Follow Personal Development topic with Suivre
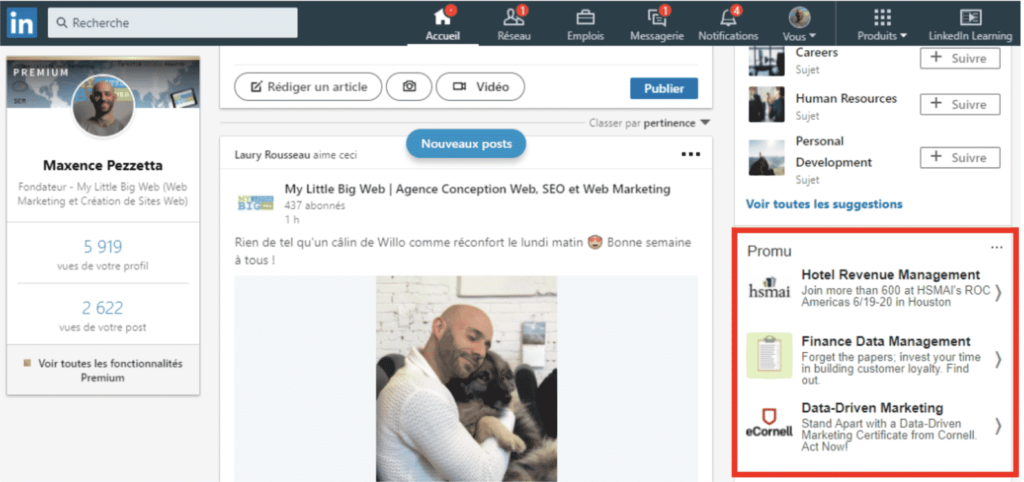The width and height of the screenshot is (1024, 482). (960, 157)
